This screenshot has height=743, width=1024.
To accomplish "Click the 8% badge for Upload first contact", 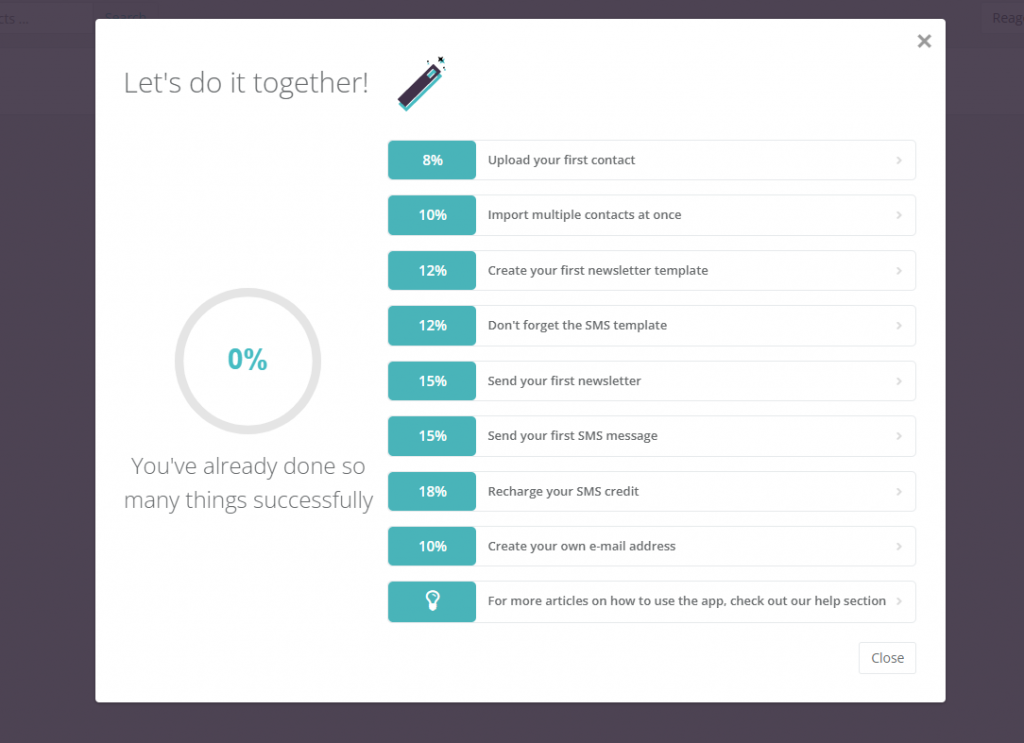I will coord(432,160).
